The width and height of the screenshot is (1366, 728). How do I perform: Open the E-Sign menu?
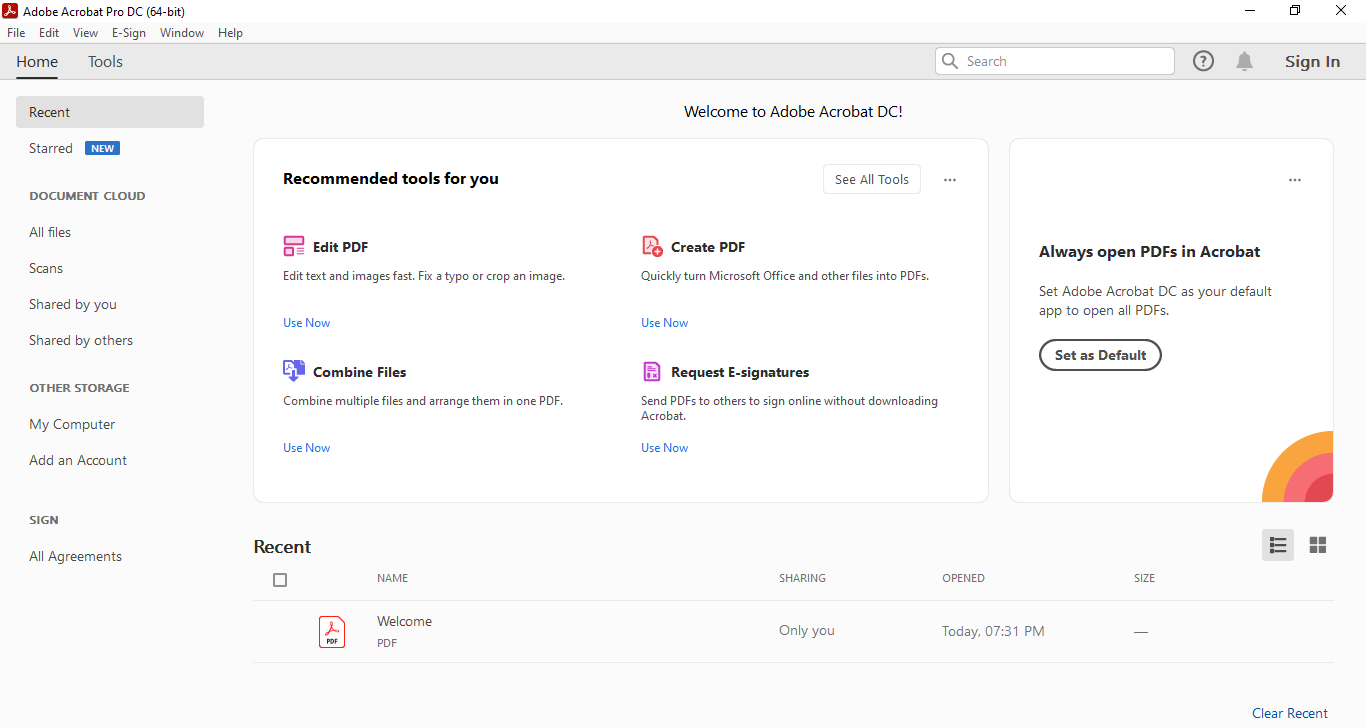[129, 33]
